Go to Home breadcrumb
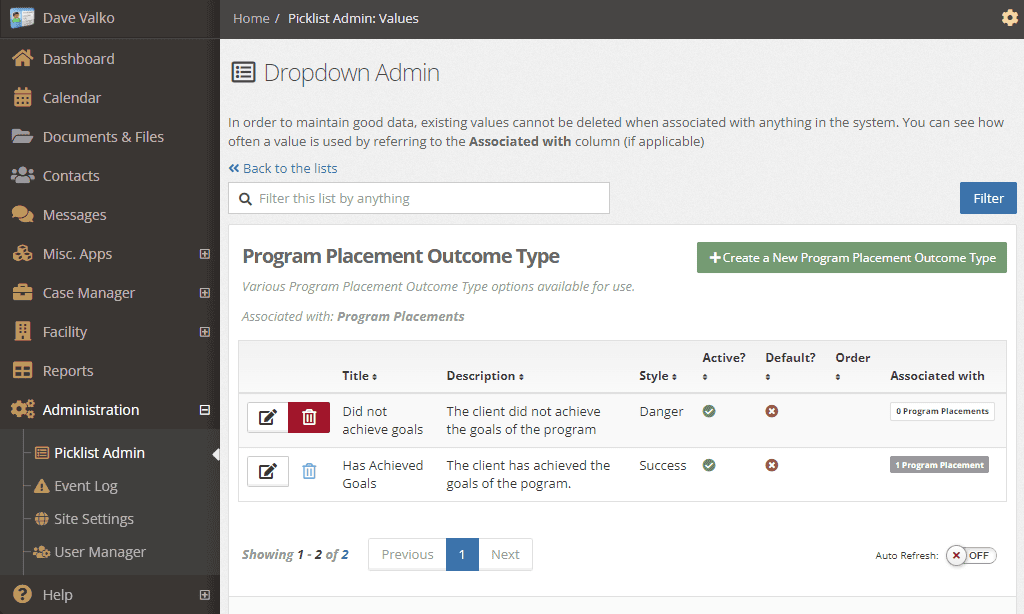This screenshot has height=614, width=1024. 251,18
